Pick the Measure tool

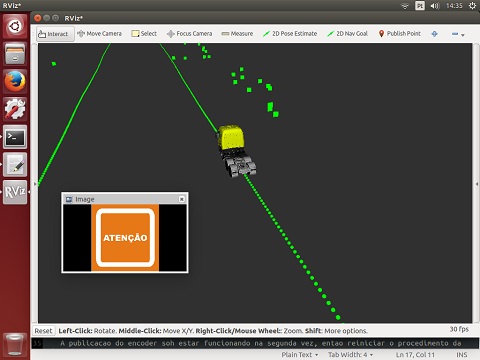pos(237,34)
